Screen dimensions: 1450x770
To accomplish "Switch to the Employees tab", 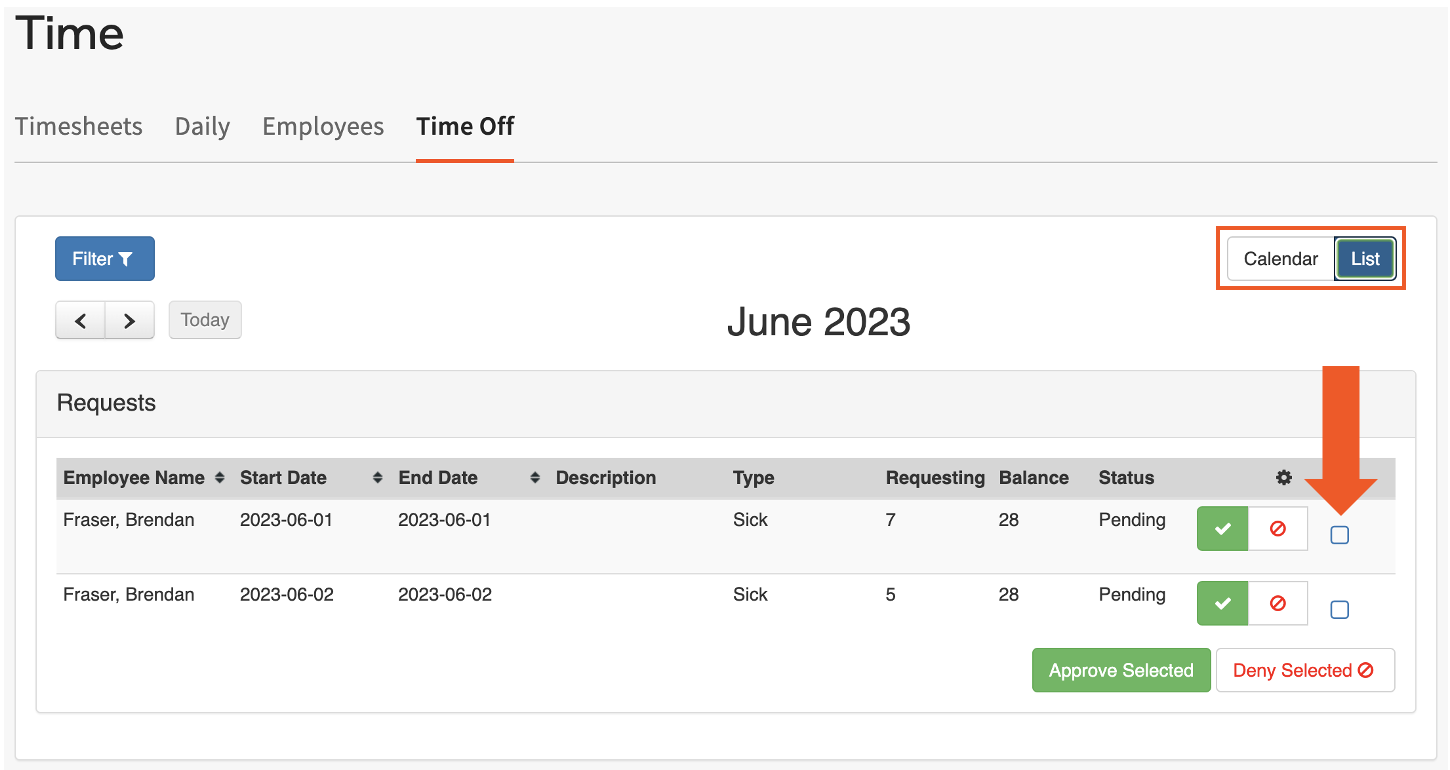I will pyautogui.click(x=323, y=127).
